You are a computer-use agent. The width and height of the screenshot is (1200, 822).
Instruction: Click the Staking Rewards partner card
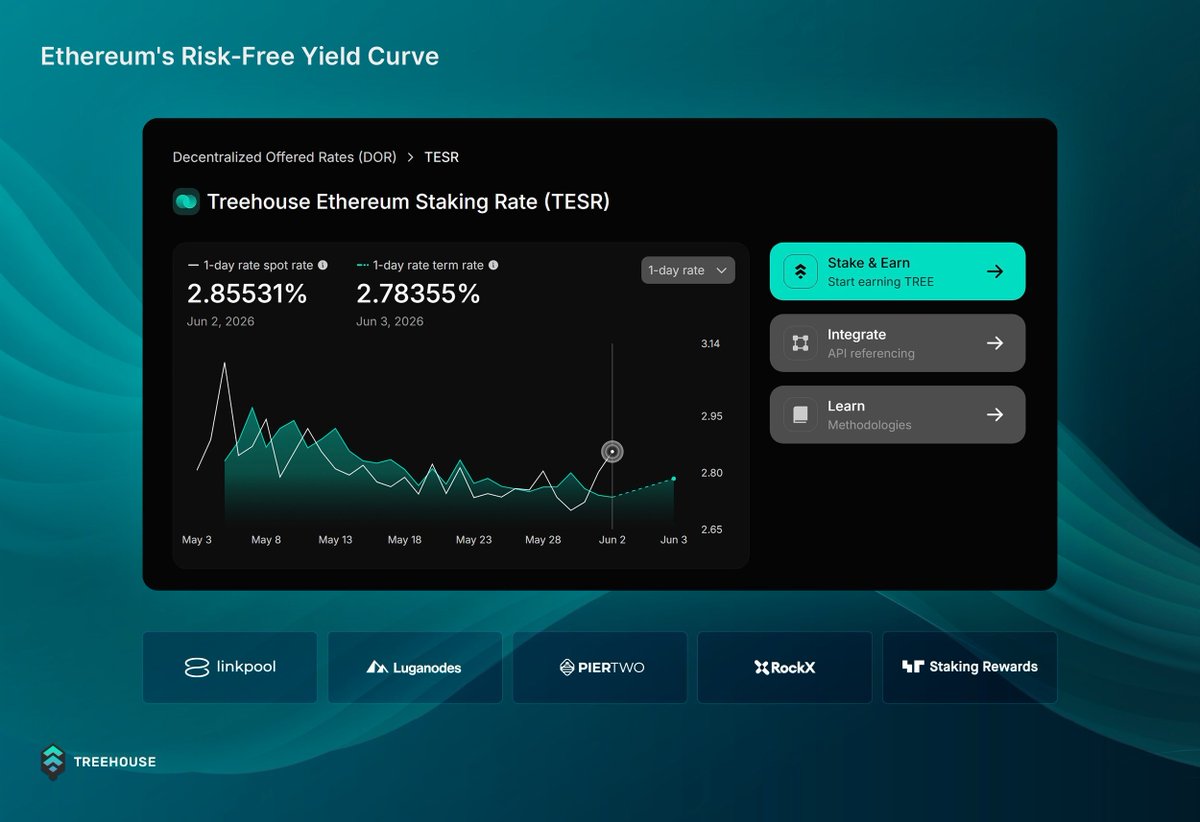970,667
